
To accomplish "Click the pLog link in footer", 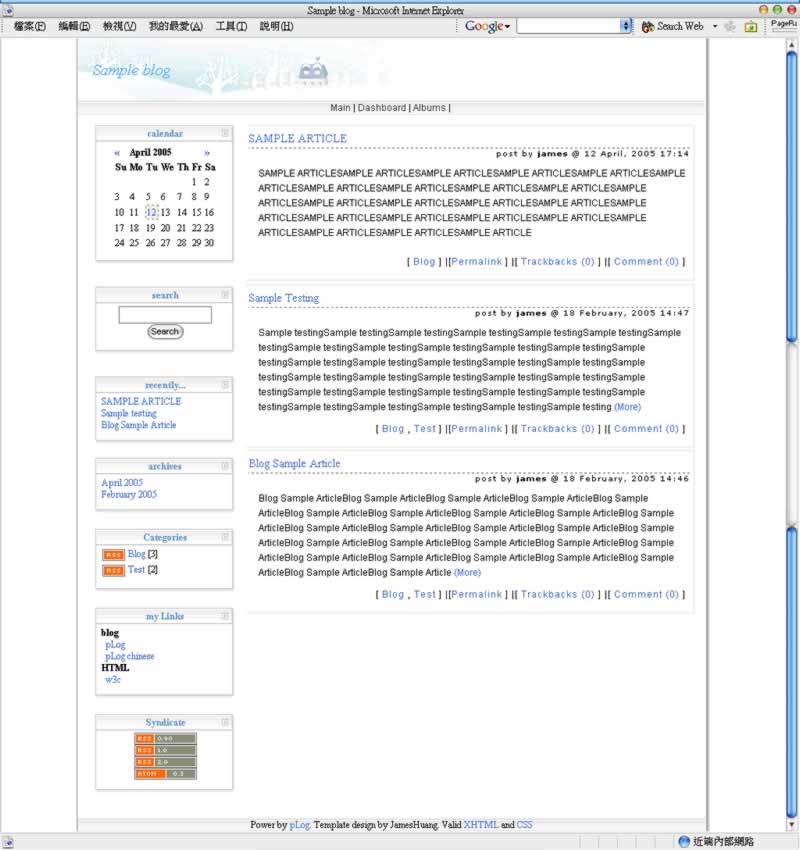I will click(x=299, y=825).
